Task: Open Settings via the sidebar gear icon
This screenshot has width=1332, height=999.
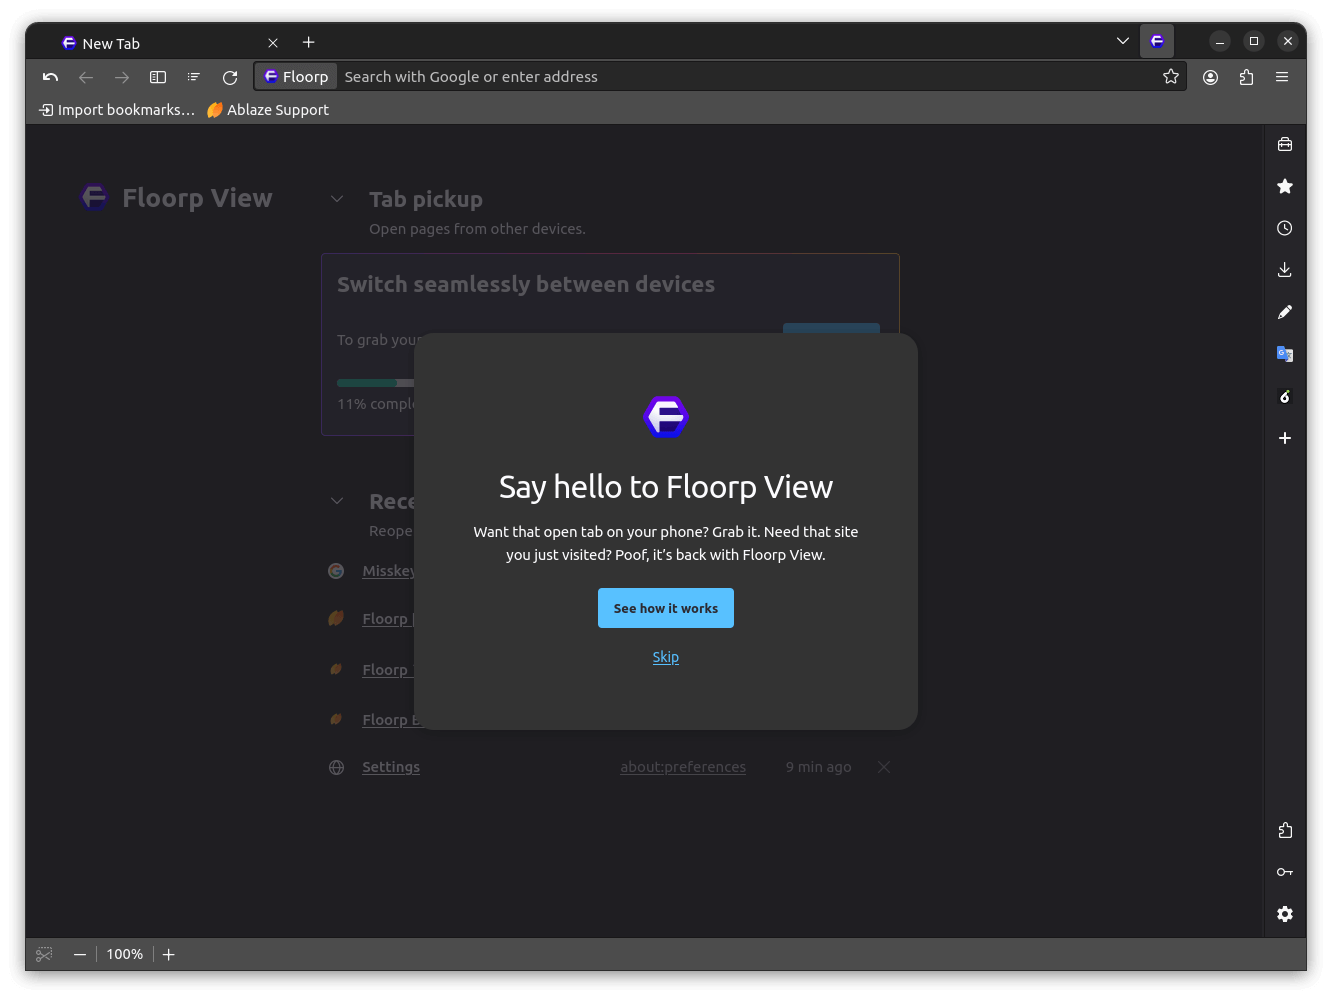Action: [x=1285, y=913]
